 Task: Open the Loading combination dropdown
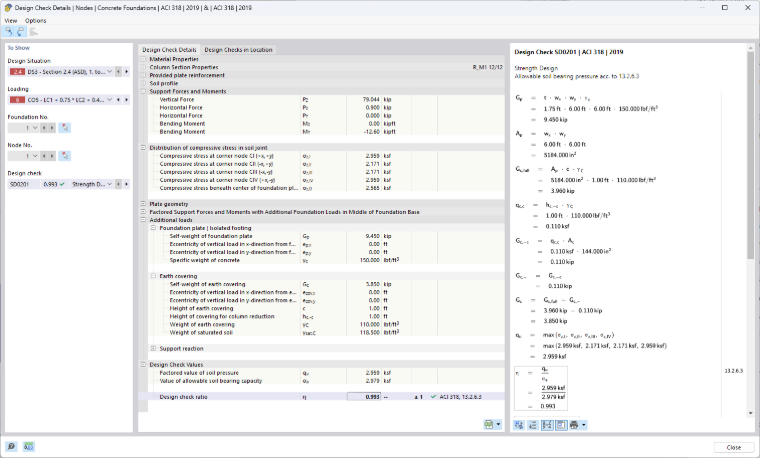point(110,100)
